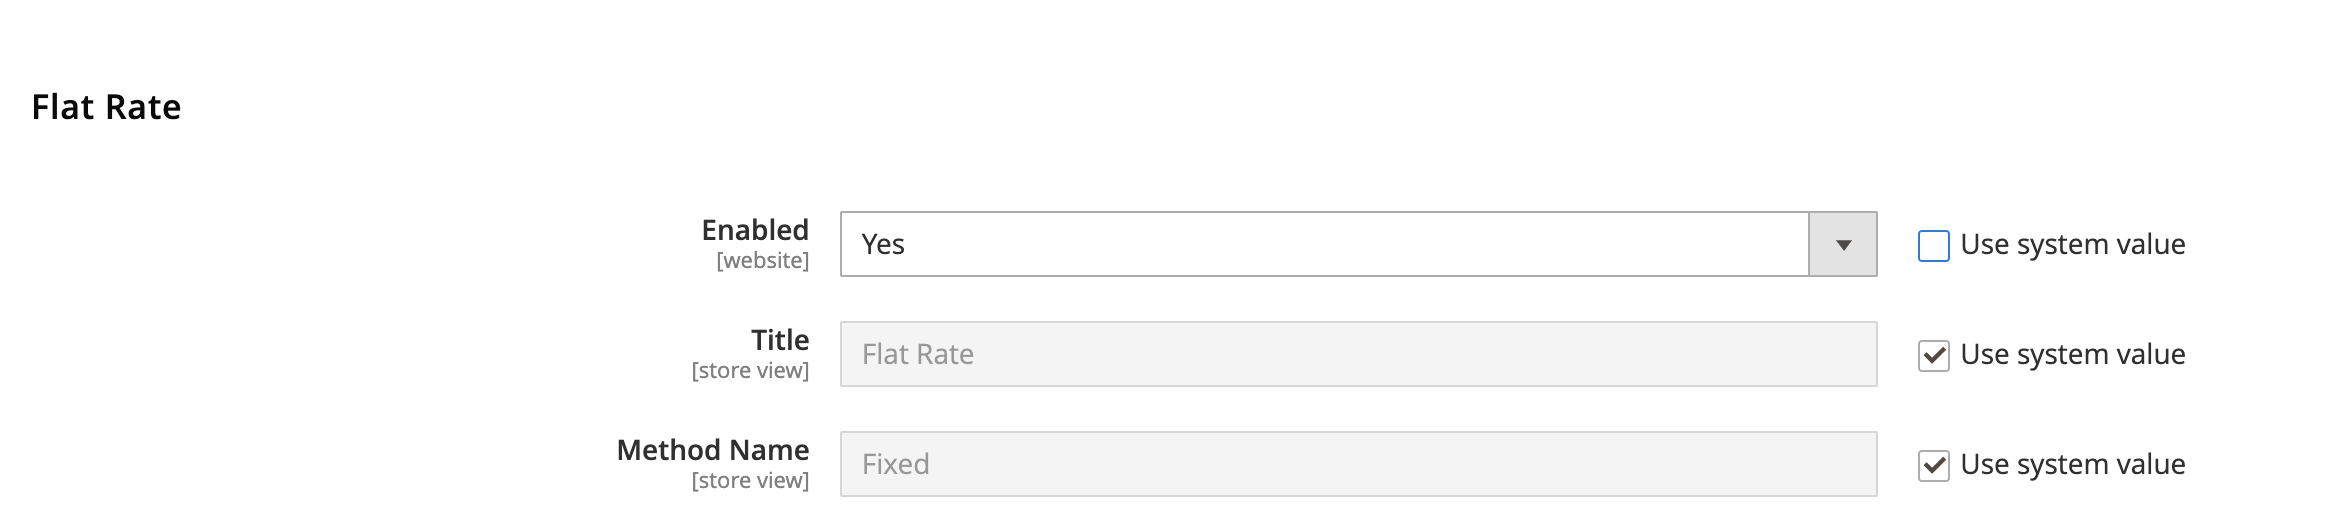This screenshot has height=522, width=2334.
Task: Click 'Use system value' text beside Title
Action: 2072,355
